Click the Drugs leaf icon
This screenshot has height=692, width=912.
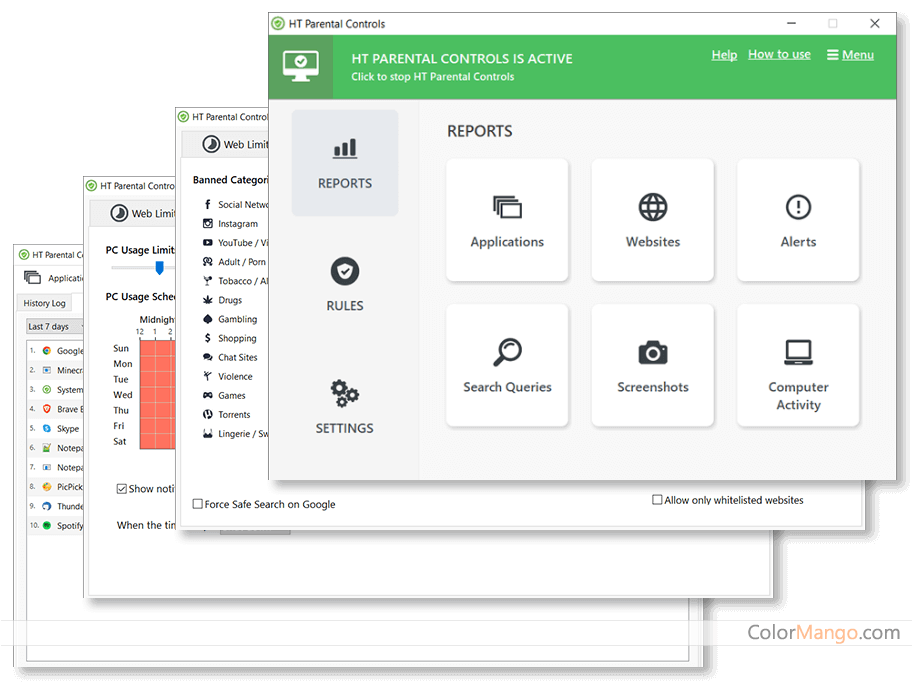(x=208, y=300)
